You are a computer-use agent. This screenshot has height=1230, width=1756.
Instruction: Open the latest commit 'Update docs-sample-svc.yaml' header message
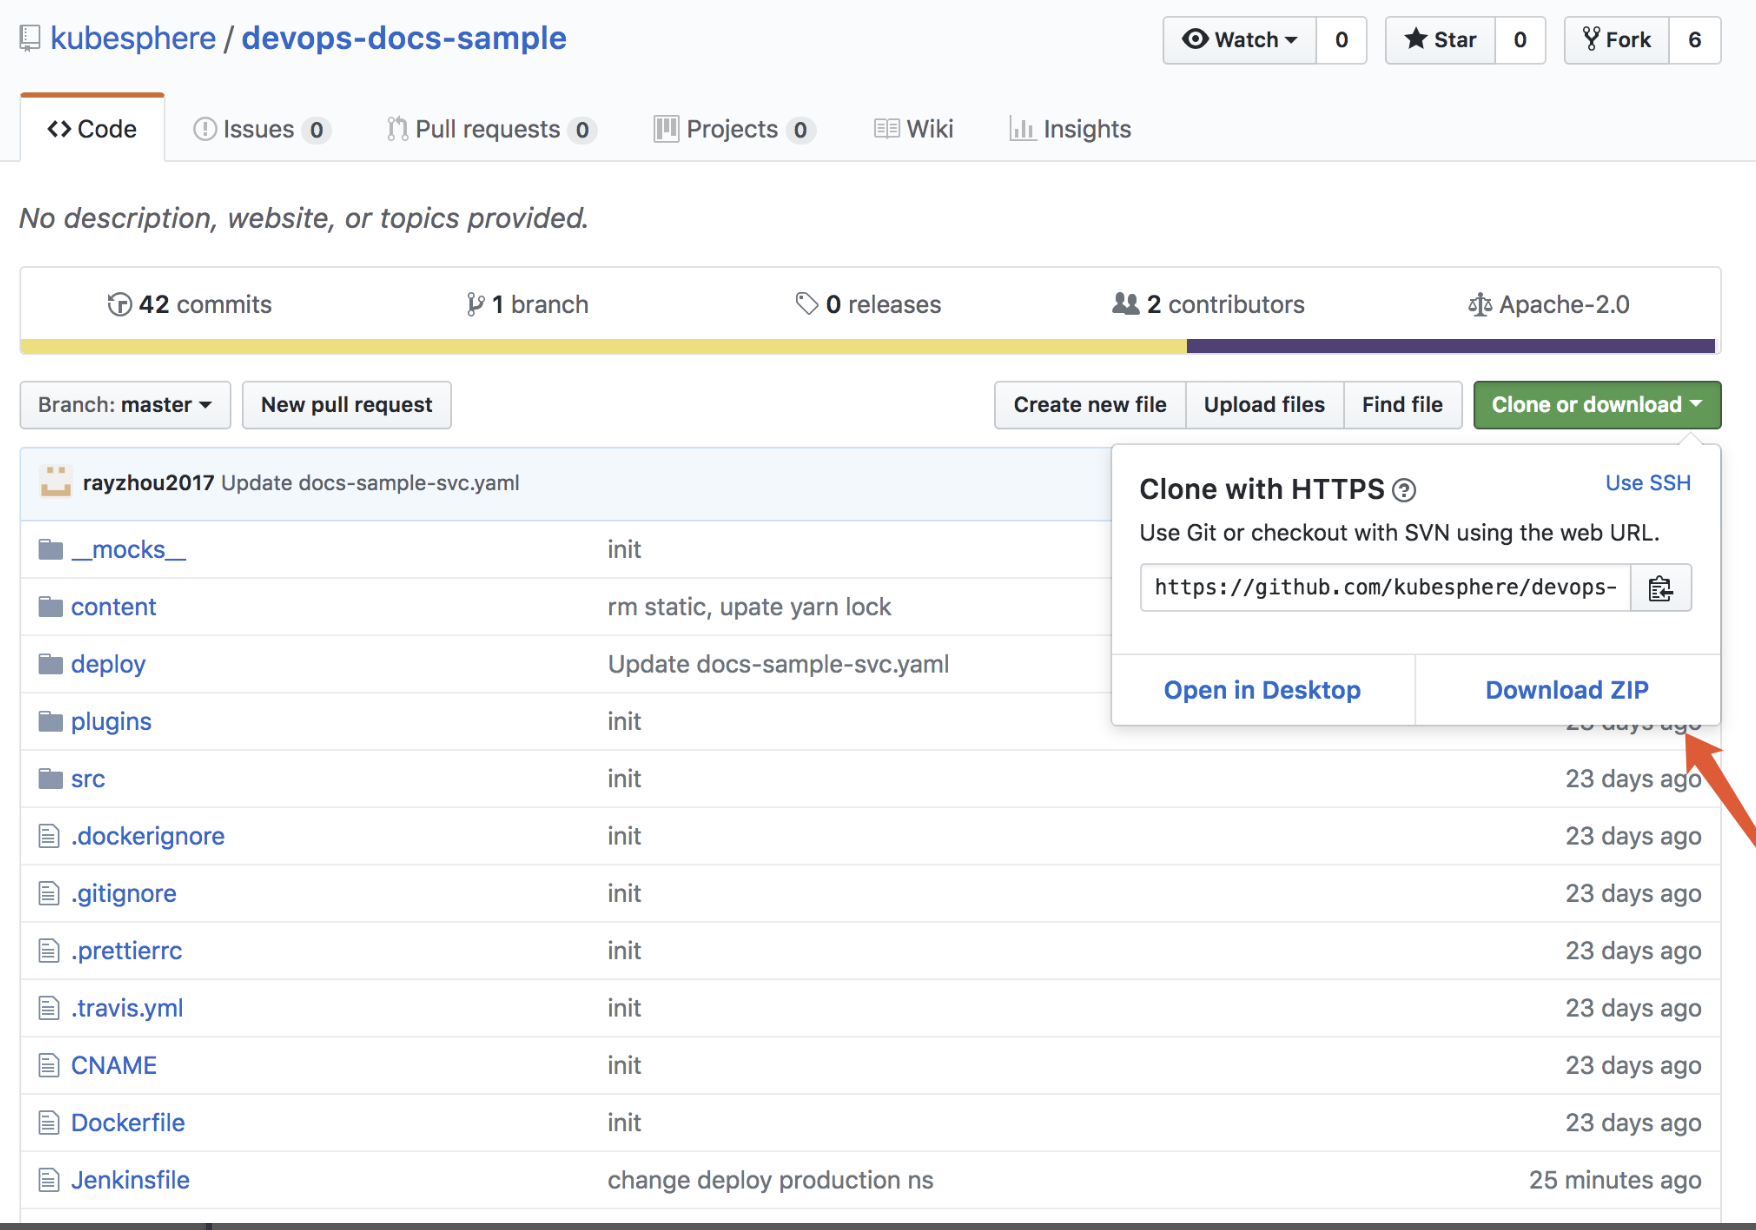pos(370,483)
